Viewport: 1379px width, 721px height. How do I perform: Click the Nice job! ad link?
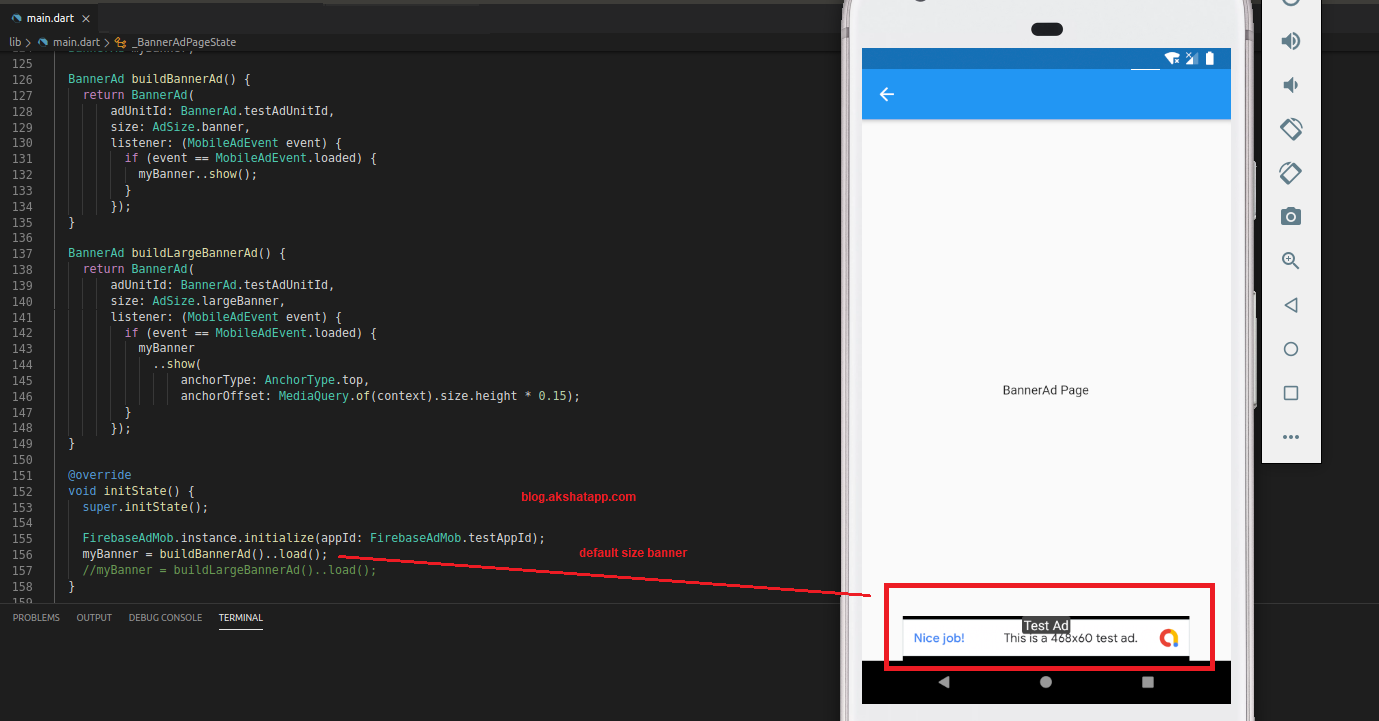click(939, 637)
